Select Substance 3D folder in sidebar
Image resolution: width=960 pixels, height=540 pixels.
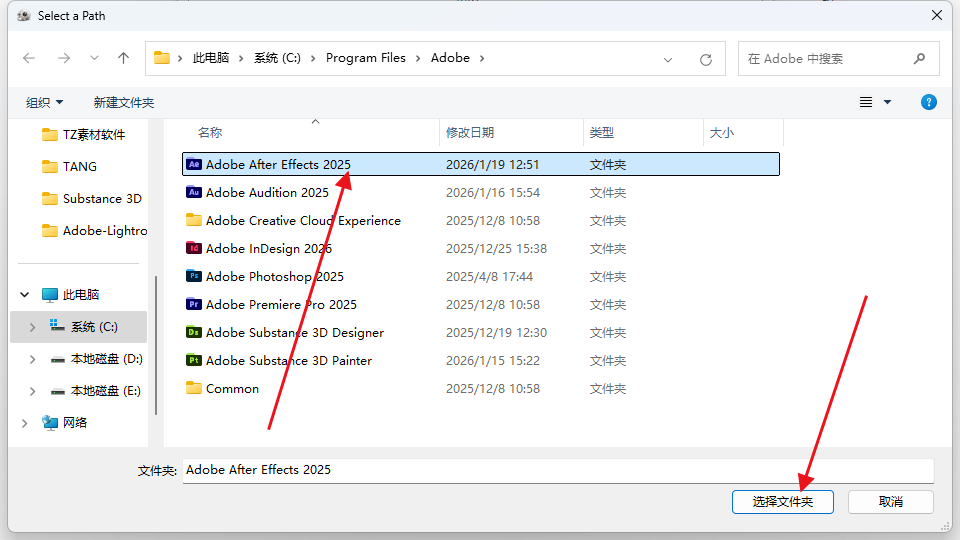click(92, 198)
